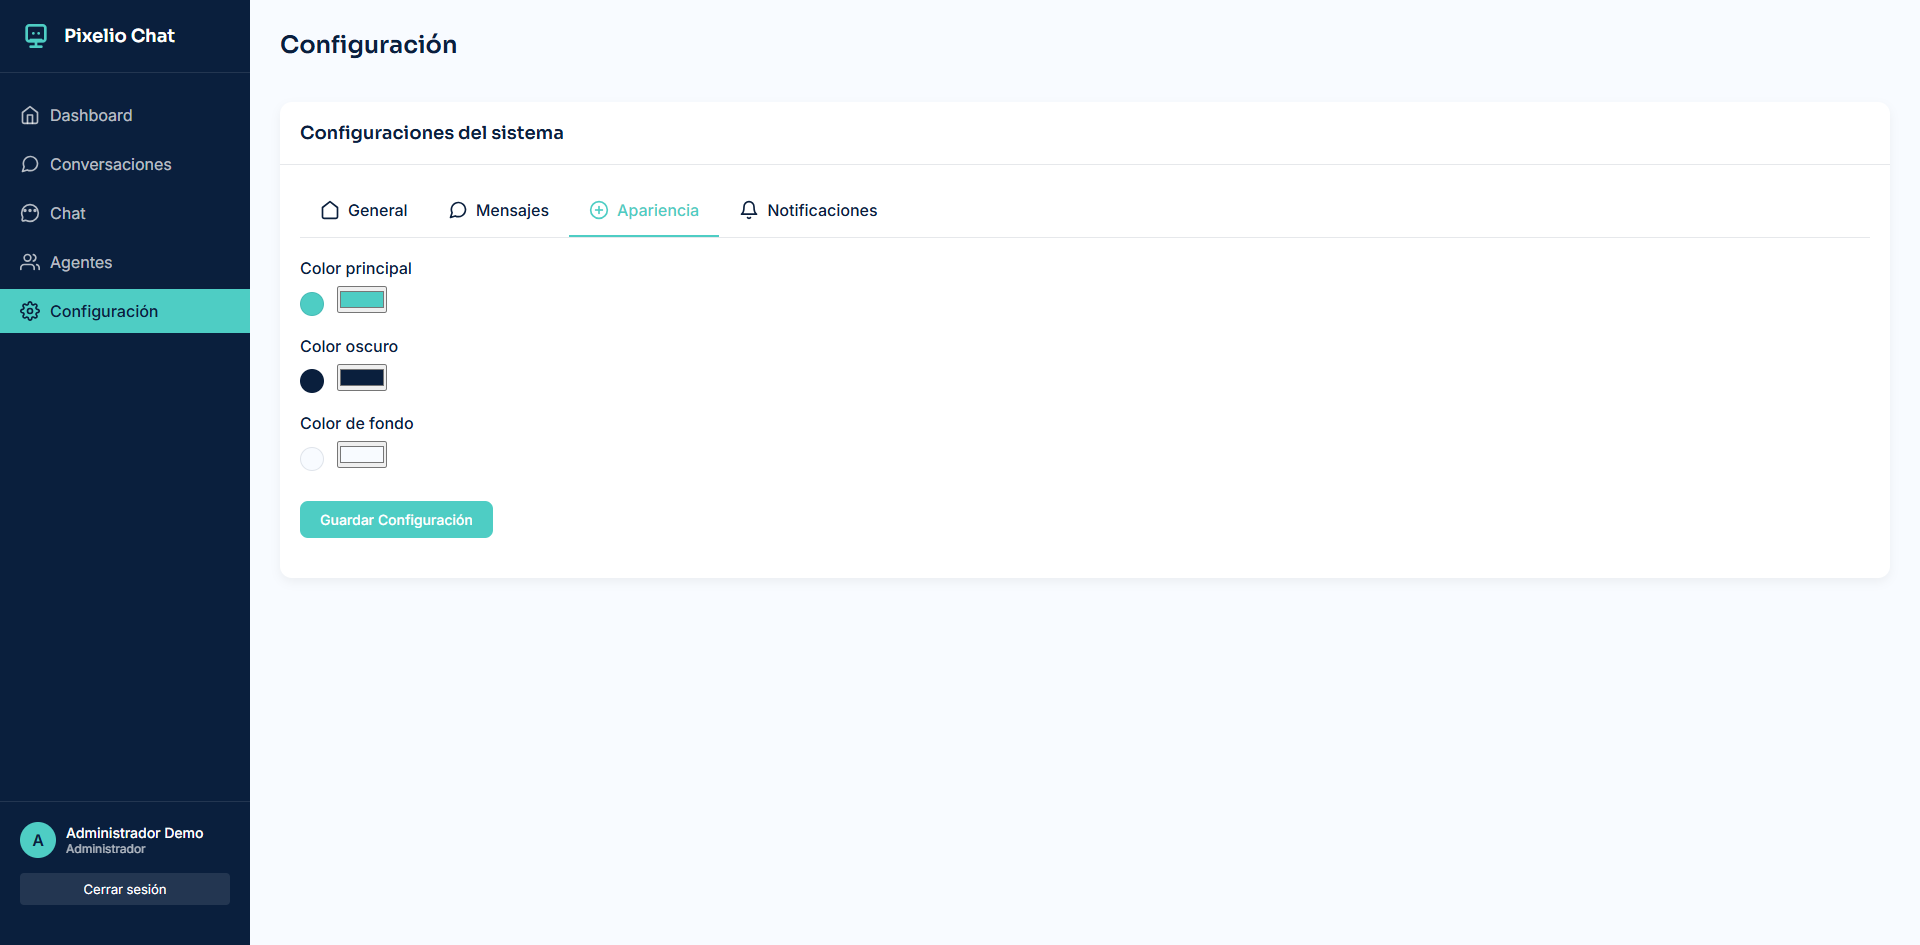
Task: Click the dark Color oscuro preview circle
Action: click(312, 381)
